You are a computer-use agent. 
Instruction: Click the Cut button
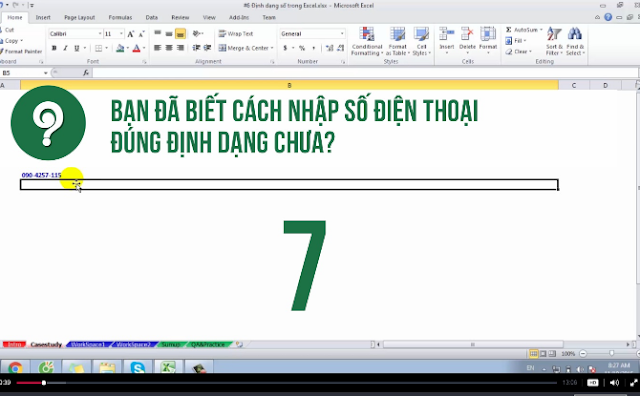pos(8,30)
